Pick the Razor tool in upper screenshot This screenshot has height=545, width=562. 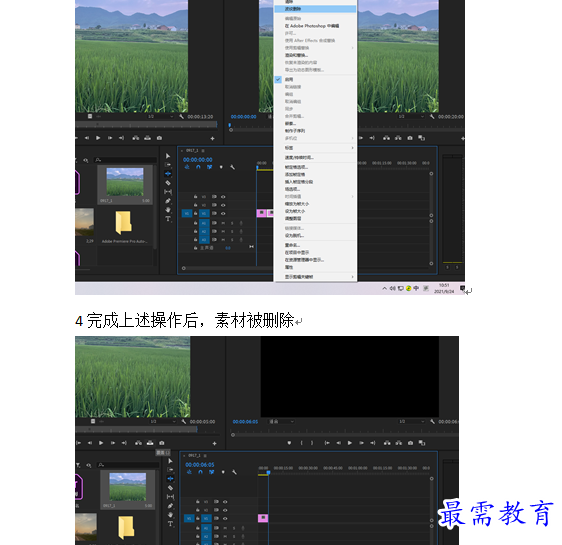(168, 183)
